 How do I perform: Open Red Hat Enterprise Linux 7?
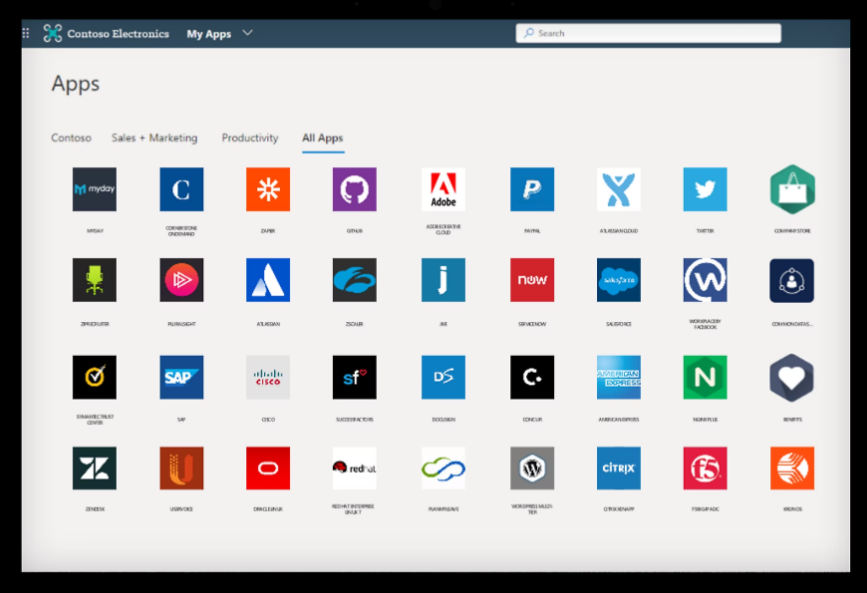(x=356, y=468)
